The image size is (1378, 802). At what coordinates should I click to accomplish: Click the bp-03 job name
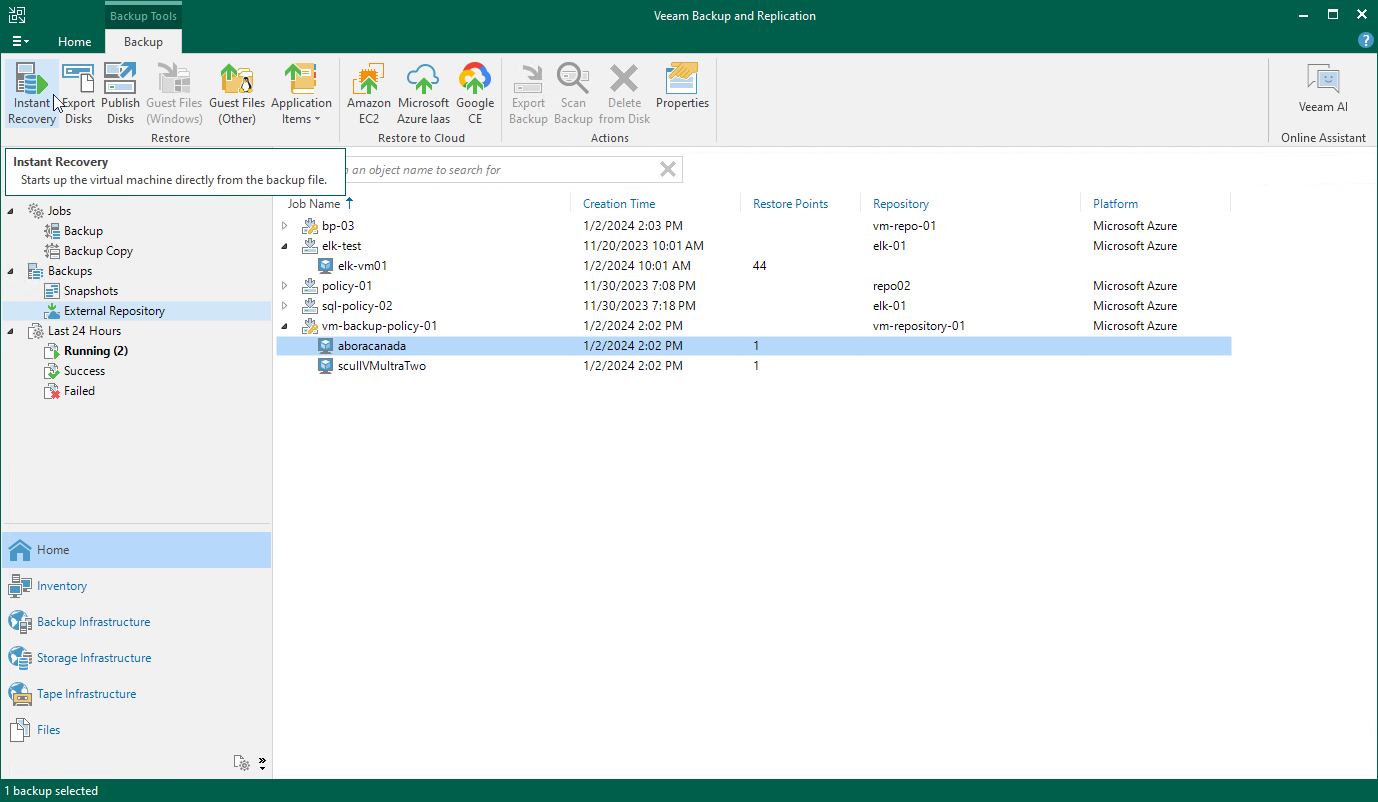click(338, 226)
